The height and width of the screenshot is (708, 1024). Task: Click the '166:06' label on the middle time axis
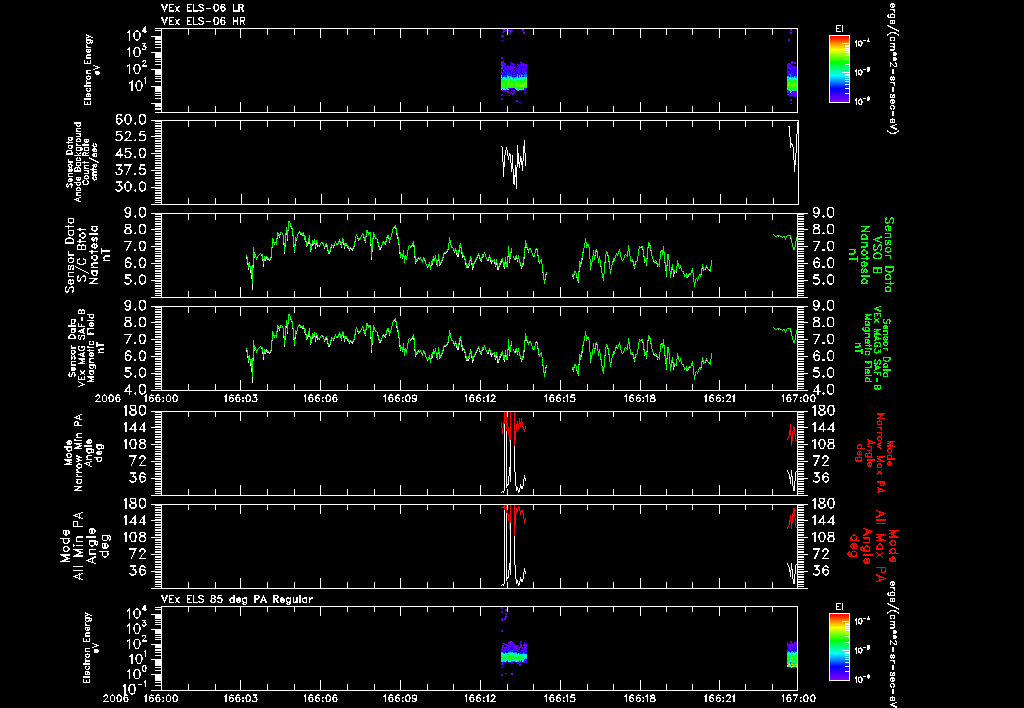[x=320, y=398]
